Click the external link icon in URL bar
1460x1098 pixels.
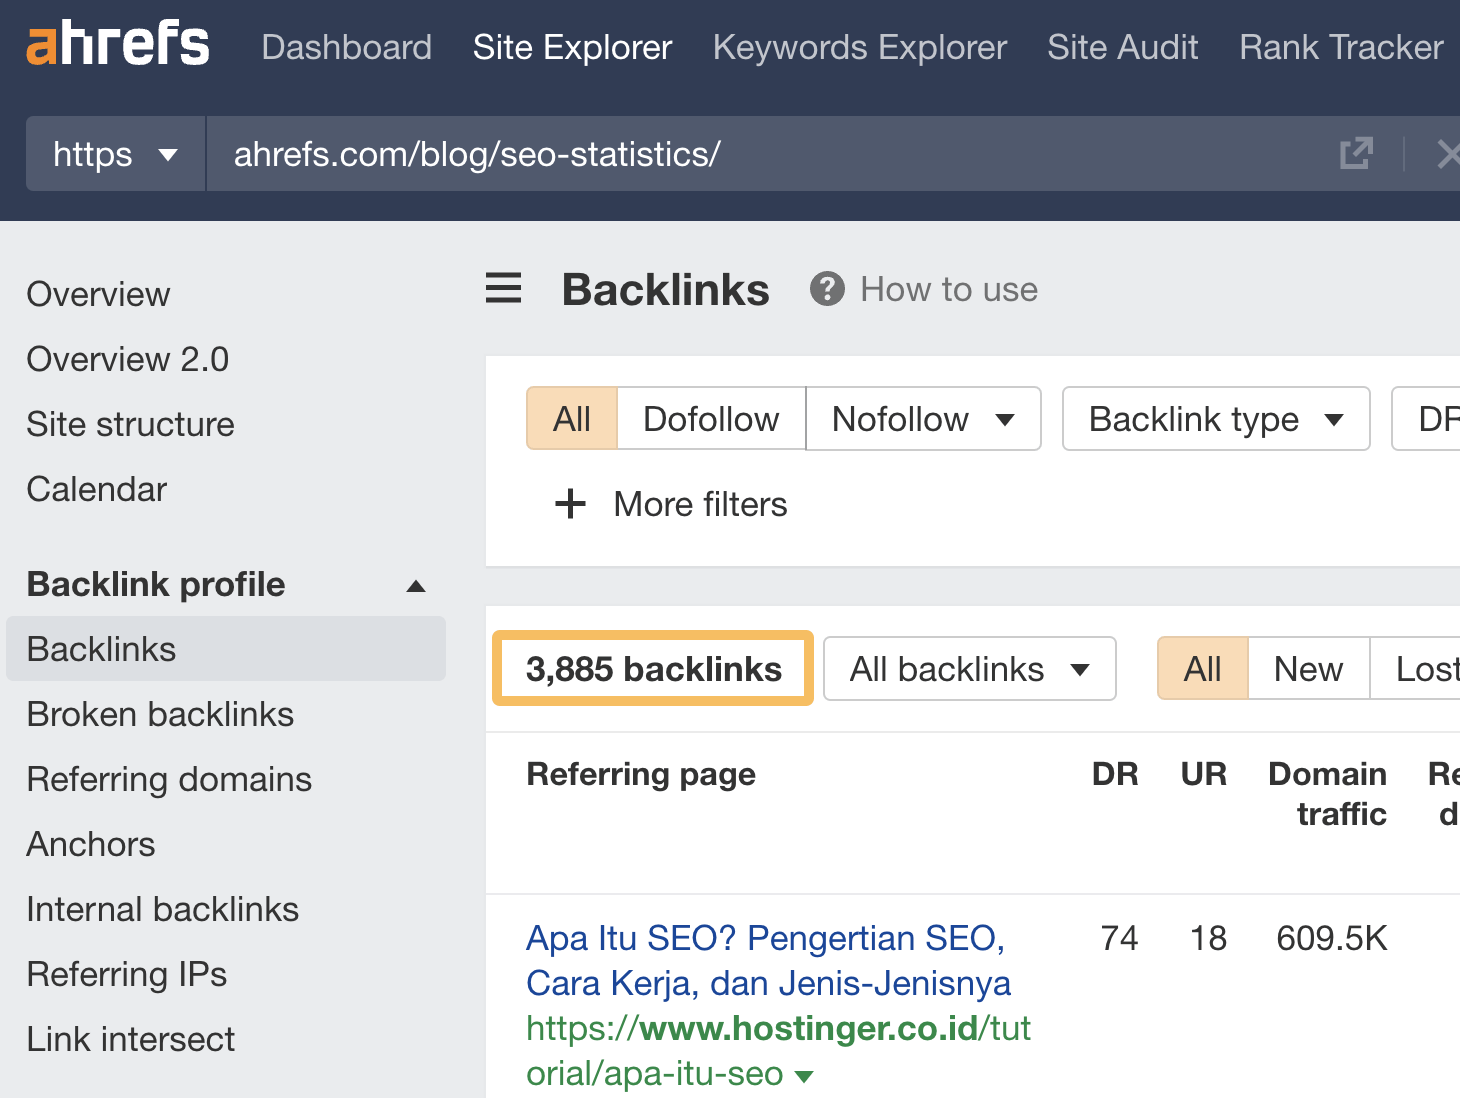(x=1355, y=153)
